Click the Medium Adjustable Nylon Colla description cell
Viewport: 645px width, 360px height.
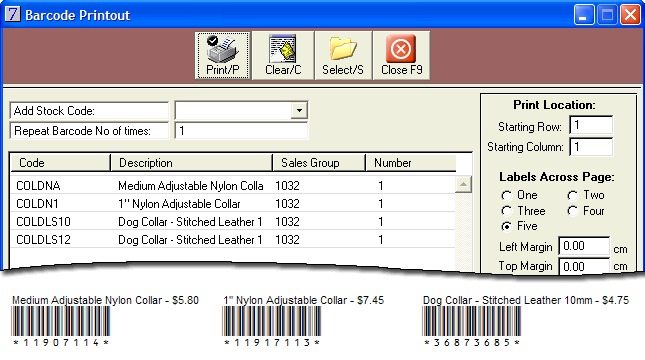coord(191,186)
